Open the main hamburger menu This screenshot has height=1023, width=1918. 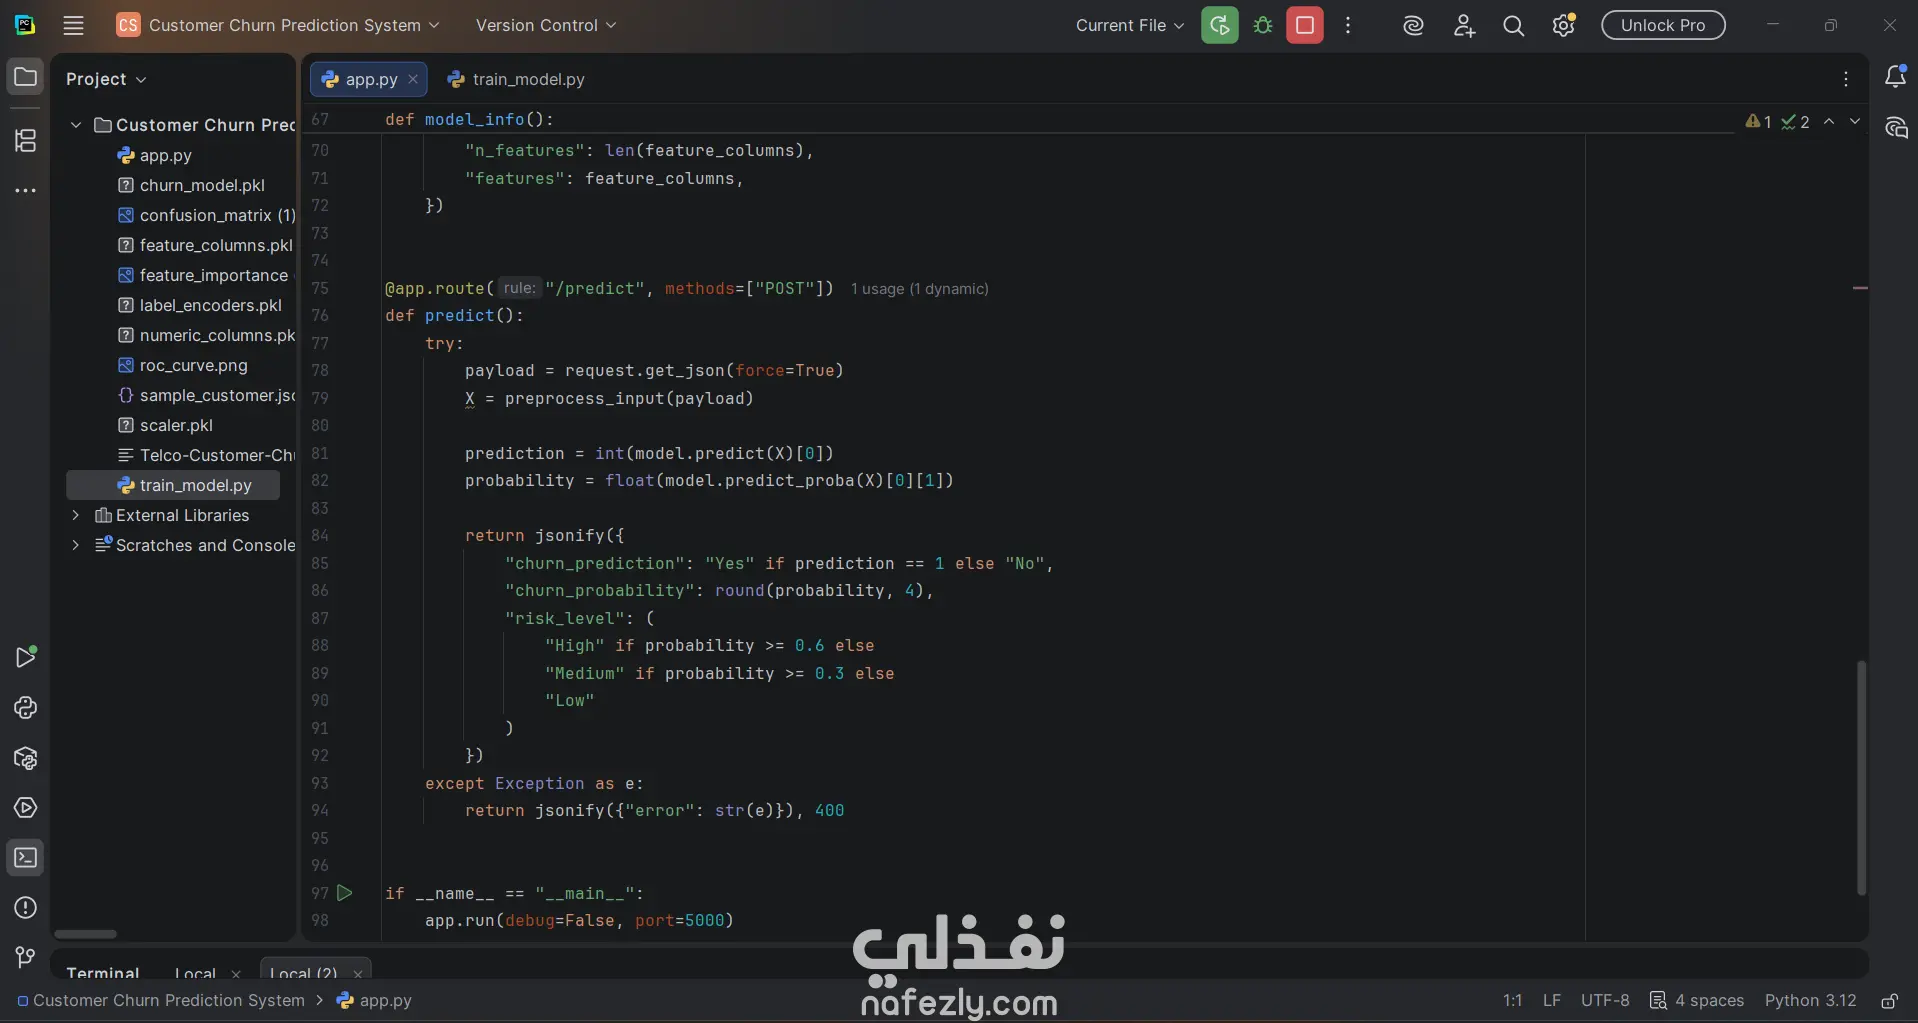[73, 25]
